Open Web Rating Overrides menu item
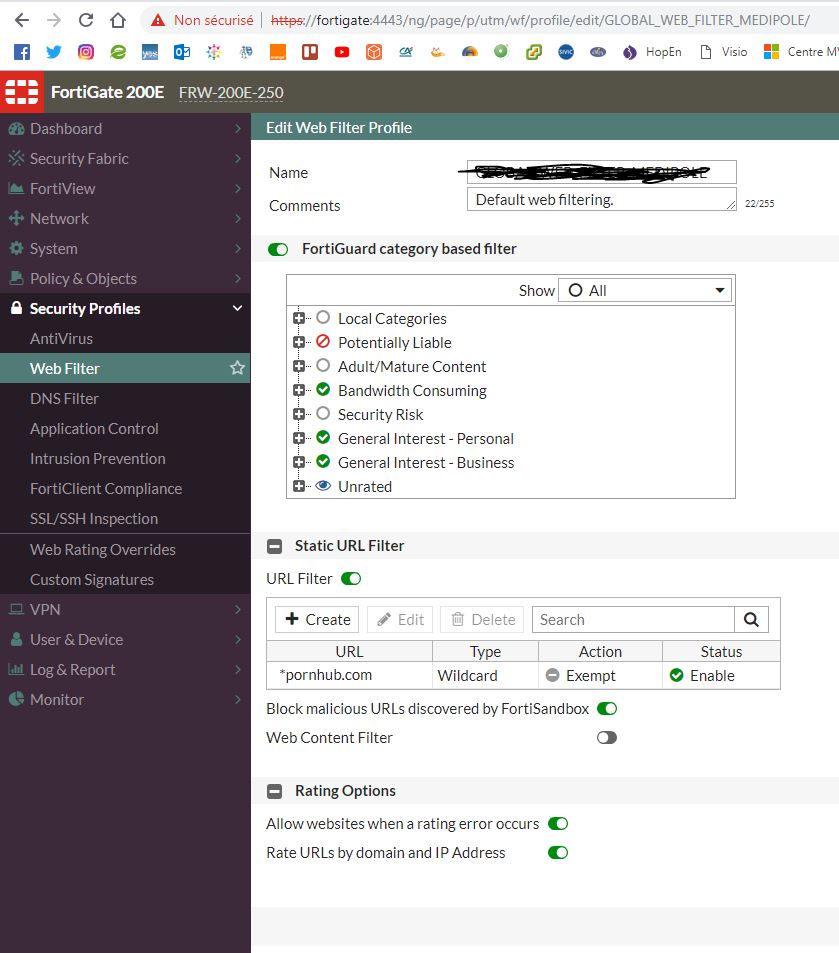The image size is (839, 953). (x=125, y=549)
